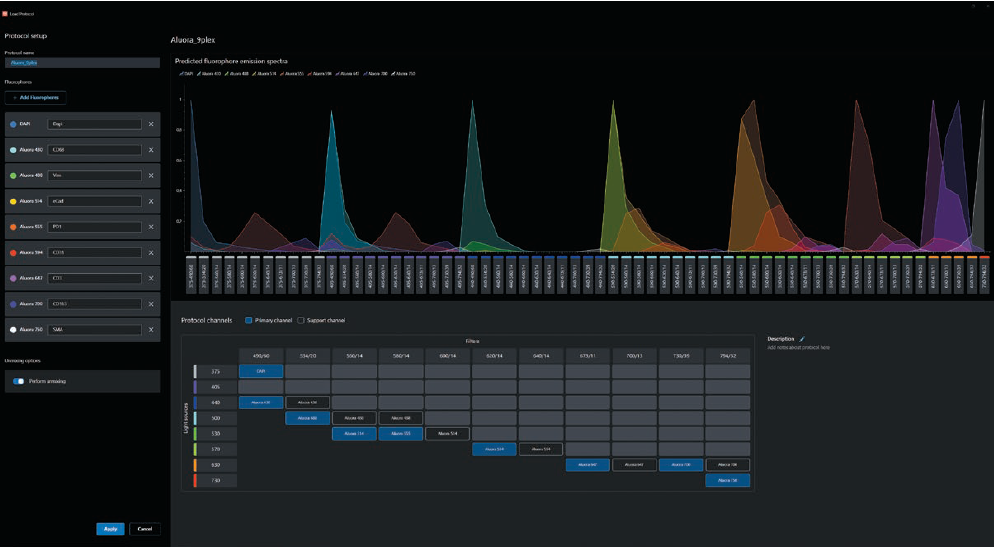Select the 375 light source row header
Screen dimensions: 994x547
[x=216, y=371]
